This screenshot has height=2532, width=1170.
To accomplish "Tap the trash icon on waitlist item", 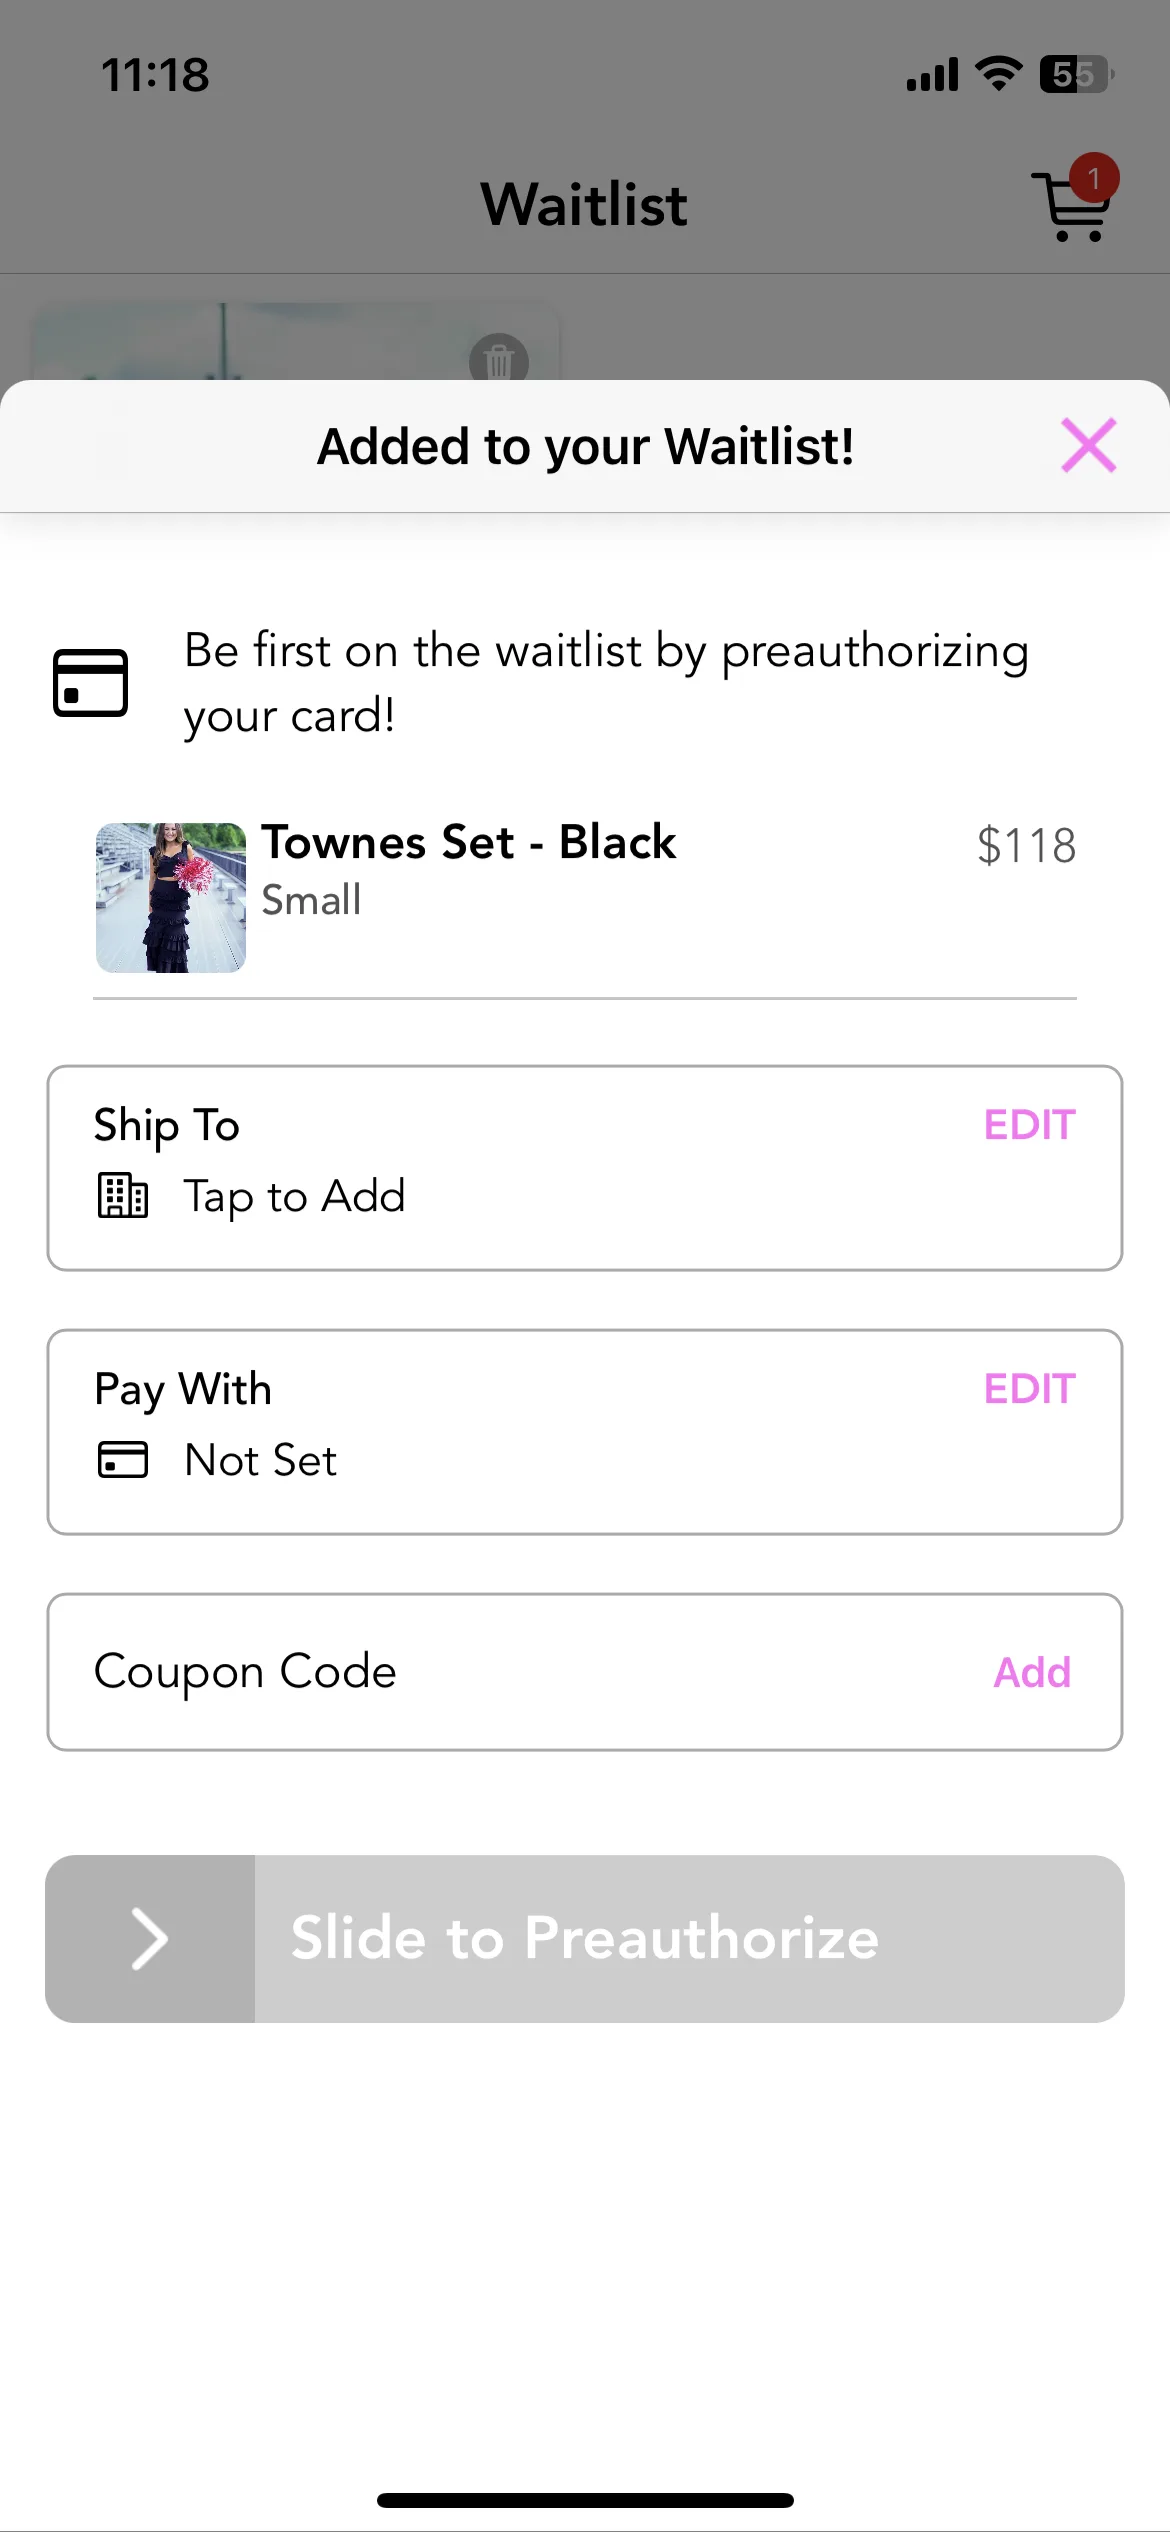I will tap(498, 359).
